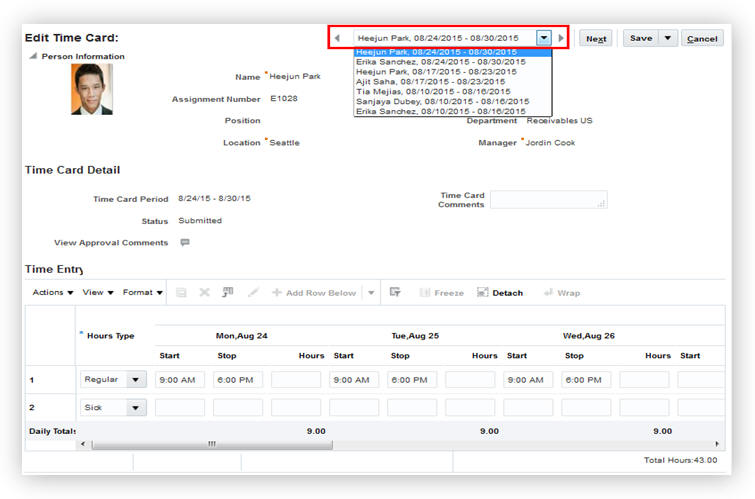This screenshot has height=499, width=755.
Task: Click the scrollbar left arrow
Action: [x=83, y=444]
